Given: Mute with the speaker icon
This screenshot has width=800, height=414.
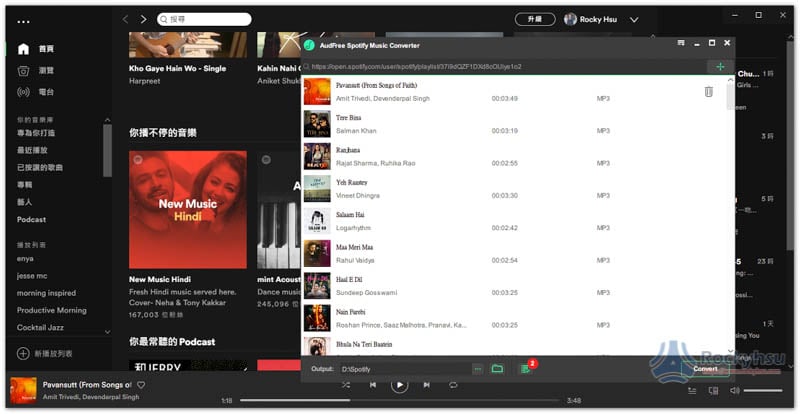Looking at the screenshot, I should pyautogui.click(x=735, y=391).
